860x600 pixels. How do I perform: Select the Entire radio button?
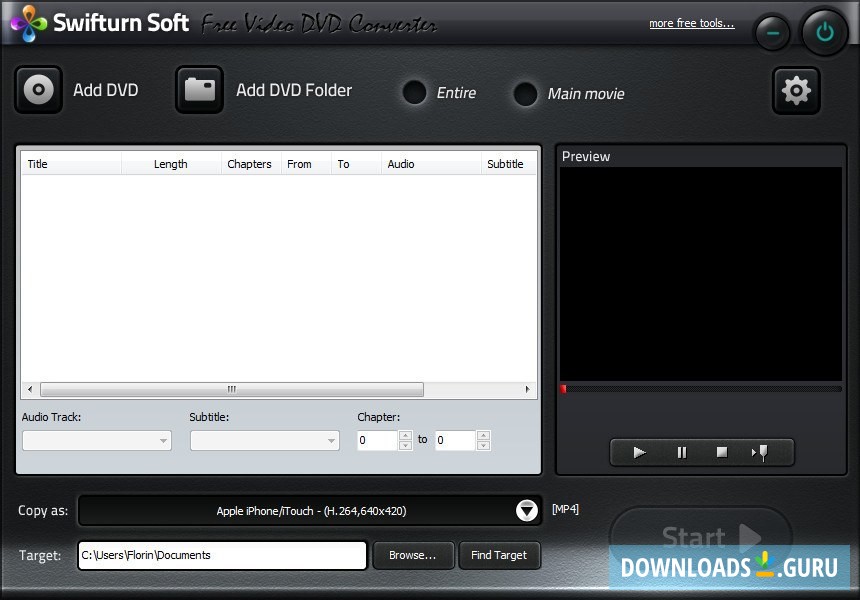(415, 93)
